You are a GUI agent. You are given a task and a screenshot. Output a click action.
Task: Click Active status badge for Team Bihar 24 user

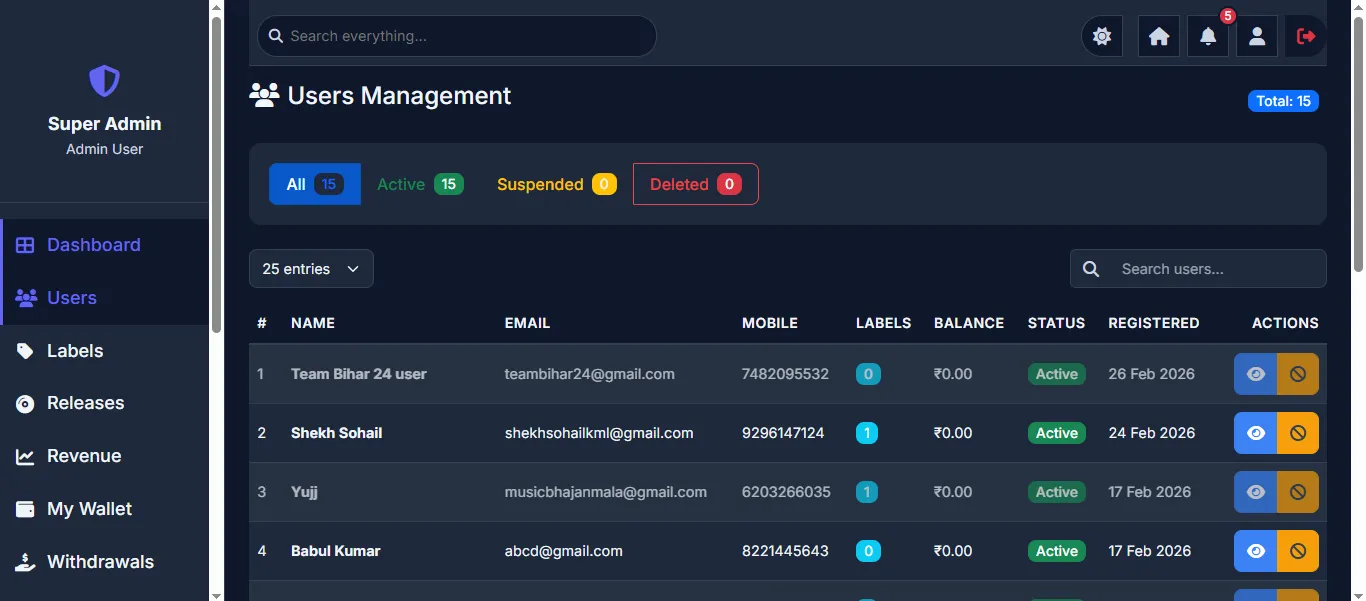(x=1057, y=374)
